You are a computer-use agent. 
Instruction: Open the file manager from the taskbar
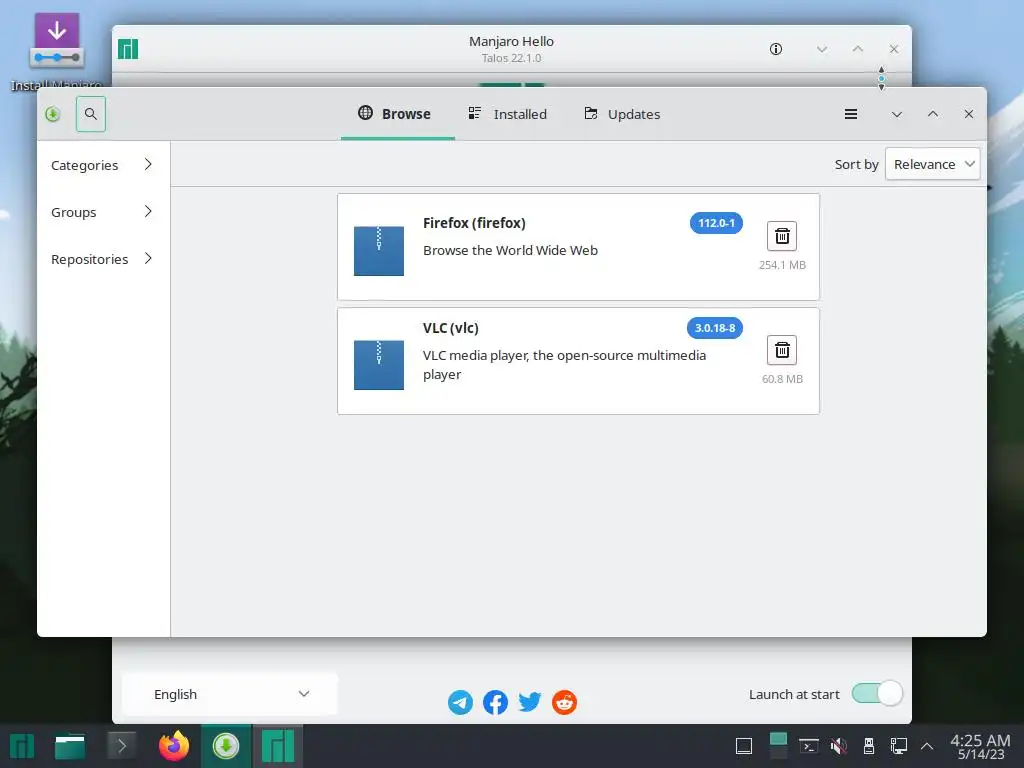70,746
